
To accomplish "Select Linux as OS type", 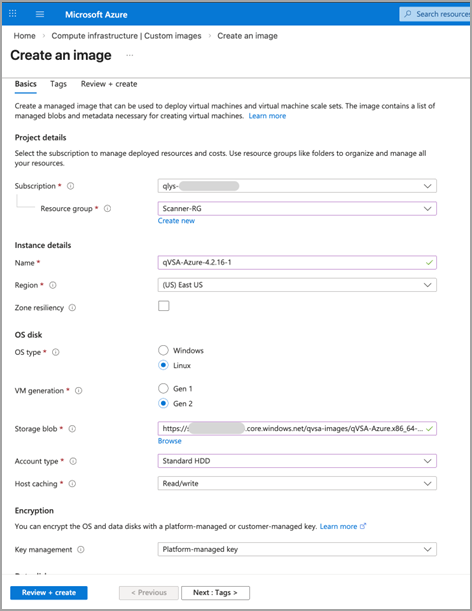I will [163, 365].
